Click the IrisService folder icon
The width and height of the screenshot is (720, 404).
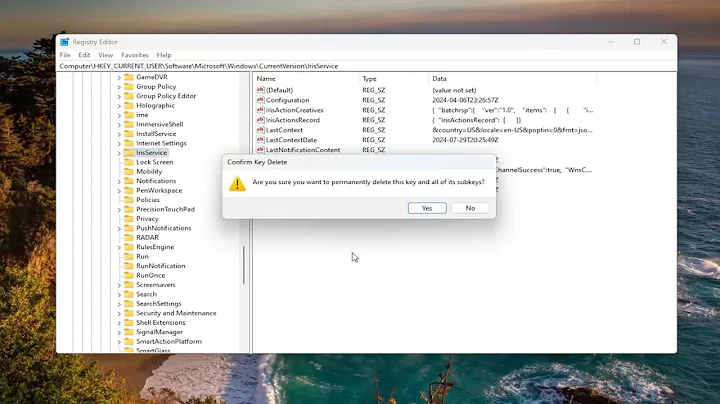coord(129,152)
